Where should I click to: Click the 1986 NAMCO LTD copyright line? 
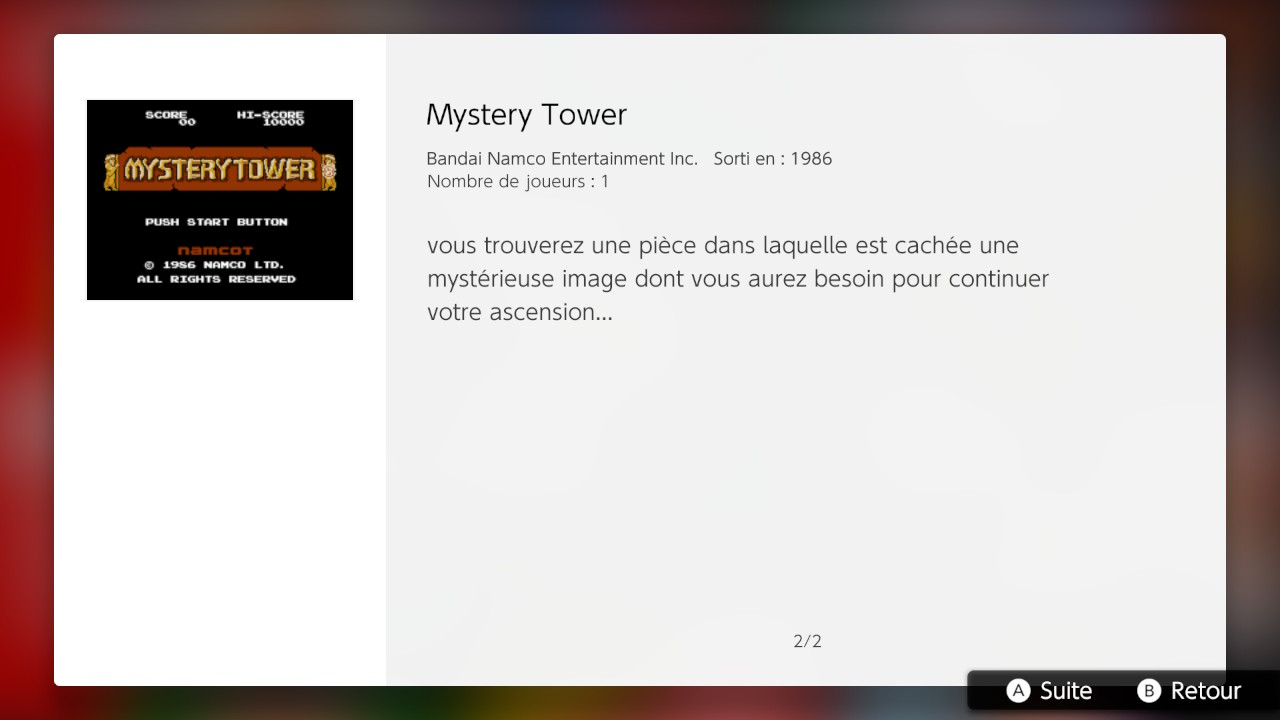214,265
